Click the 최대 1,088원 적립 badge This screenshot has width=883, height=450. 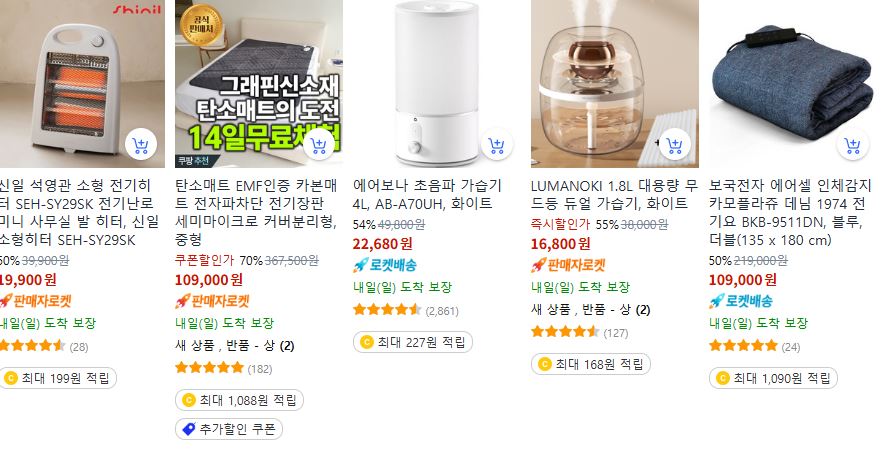pyautogui.click(x=239, y=400)
